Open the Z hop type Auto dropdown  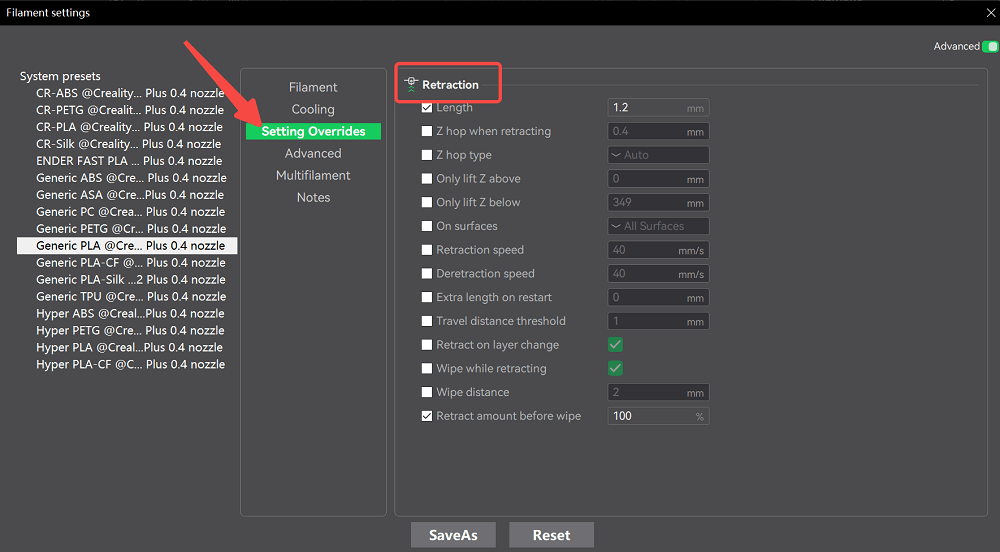(658, 155)
